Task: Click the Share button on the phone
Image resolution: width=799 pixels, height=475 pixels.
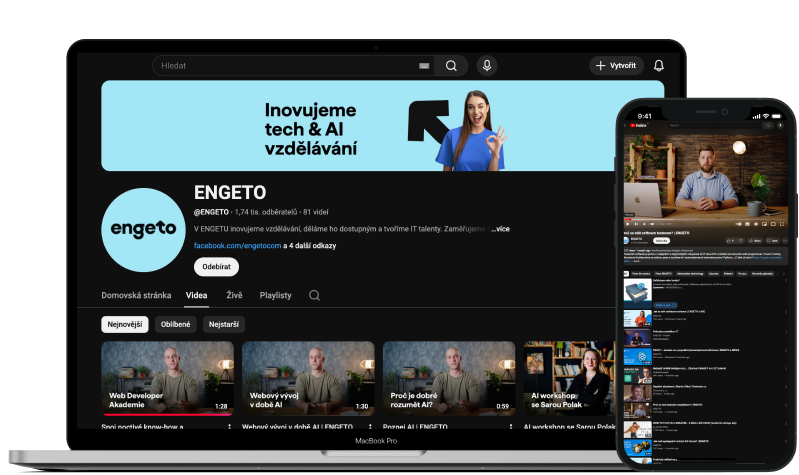Action: pyautogui.click(x=755, y=241)
